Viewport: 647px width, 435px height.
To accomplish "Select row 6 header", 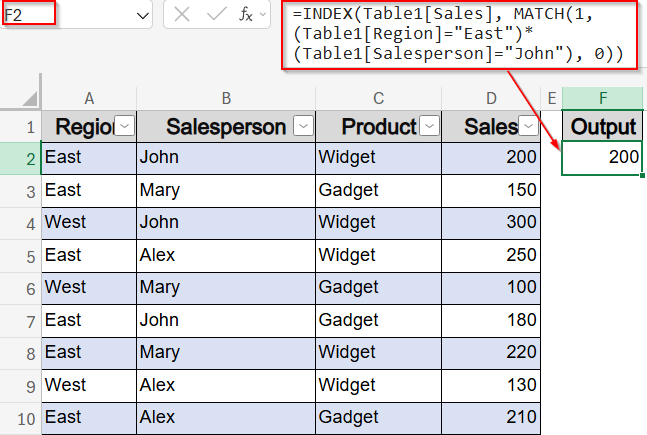I will (x=21, y=288).
